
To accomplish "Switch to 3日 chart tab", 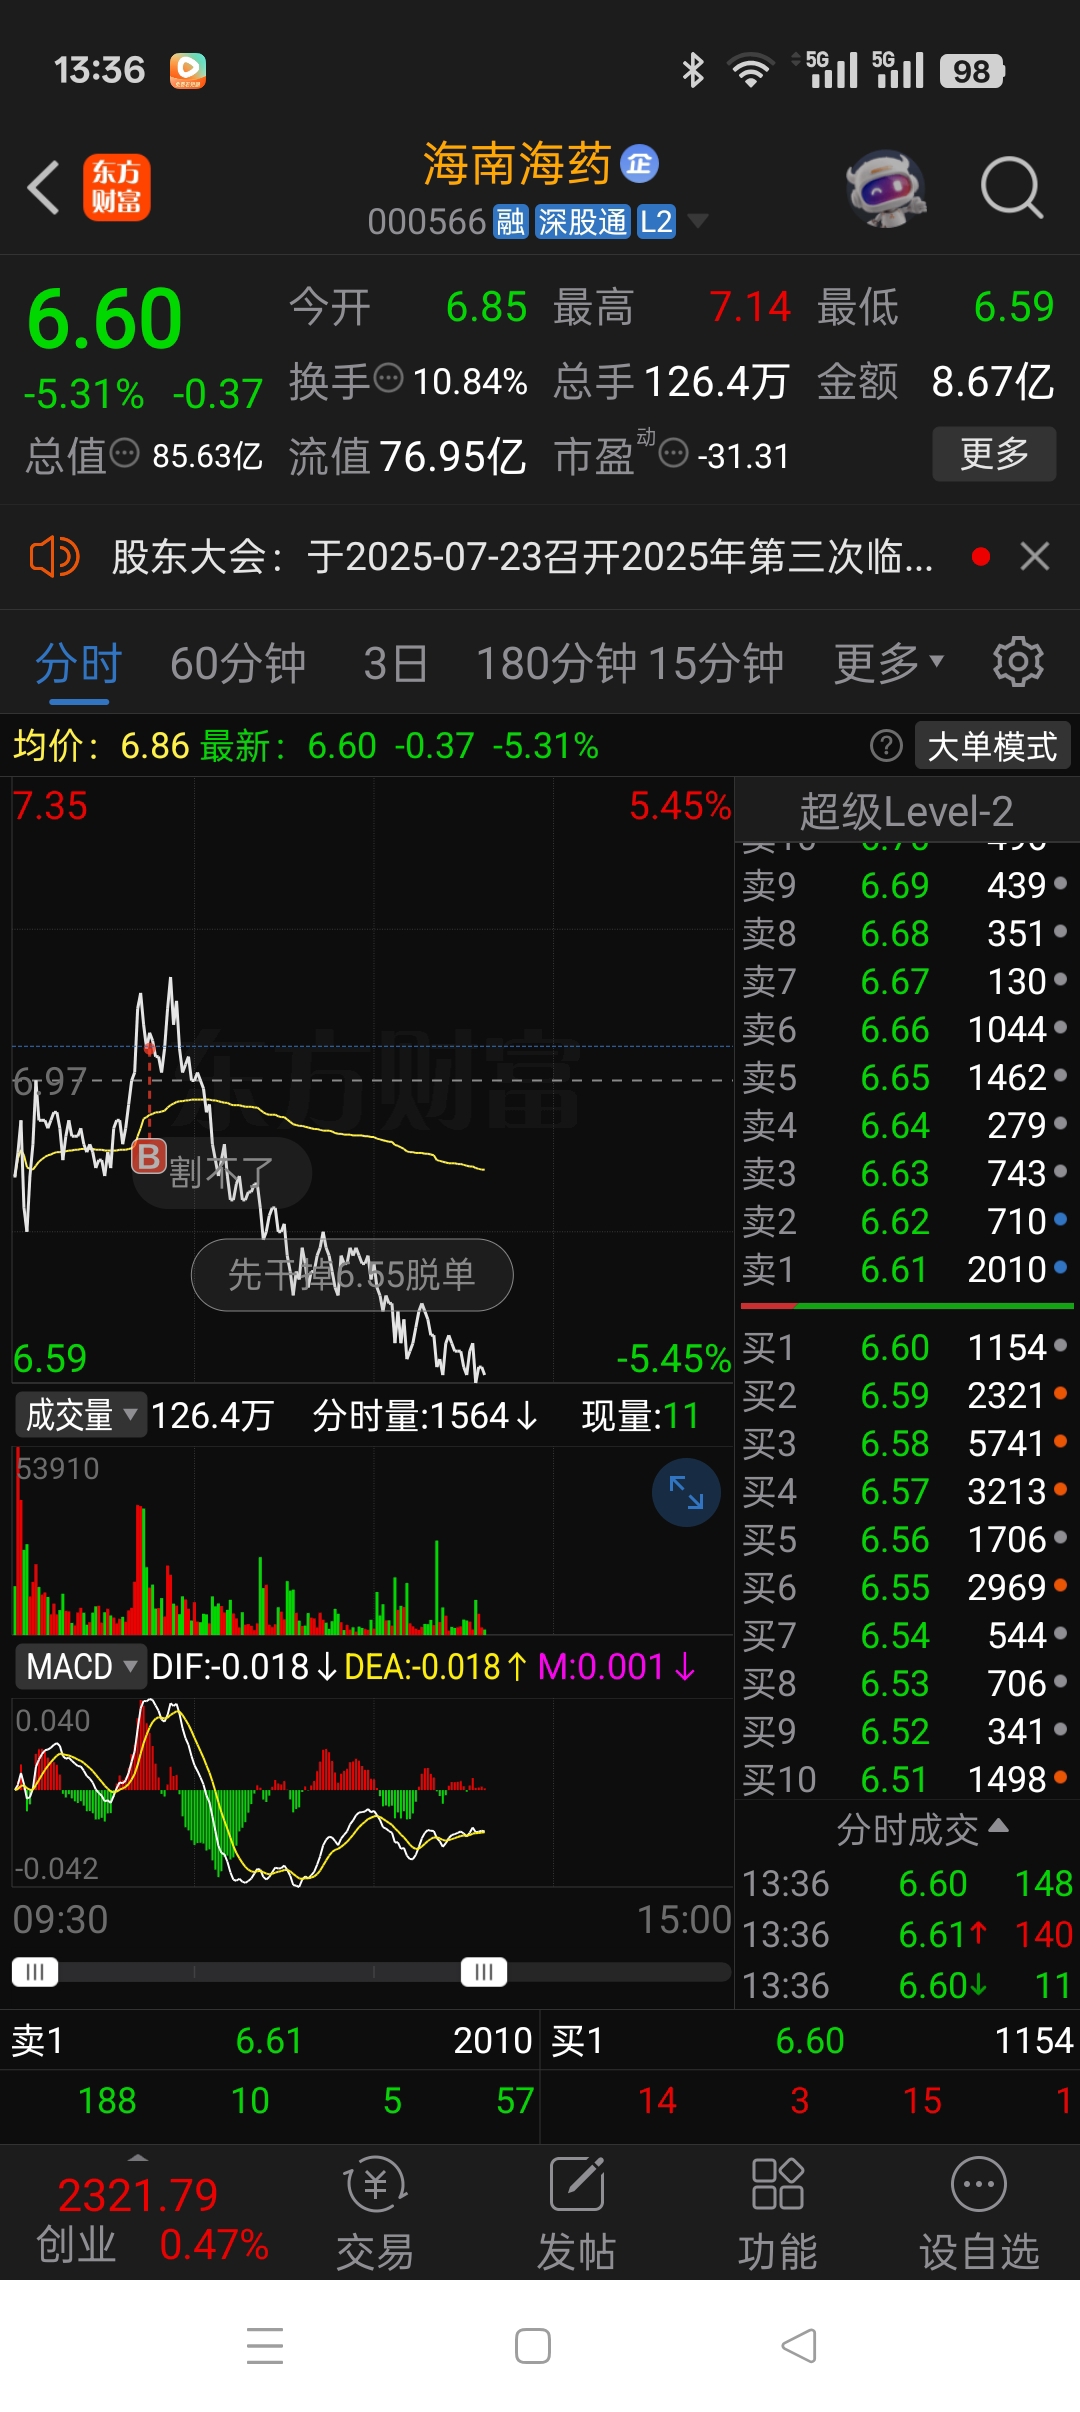I will 396,663.
